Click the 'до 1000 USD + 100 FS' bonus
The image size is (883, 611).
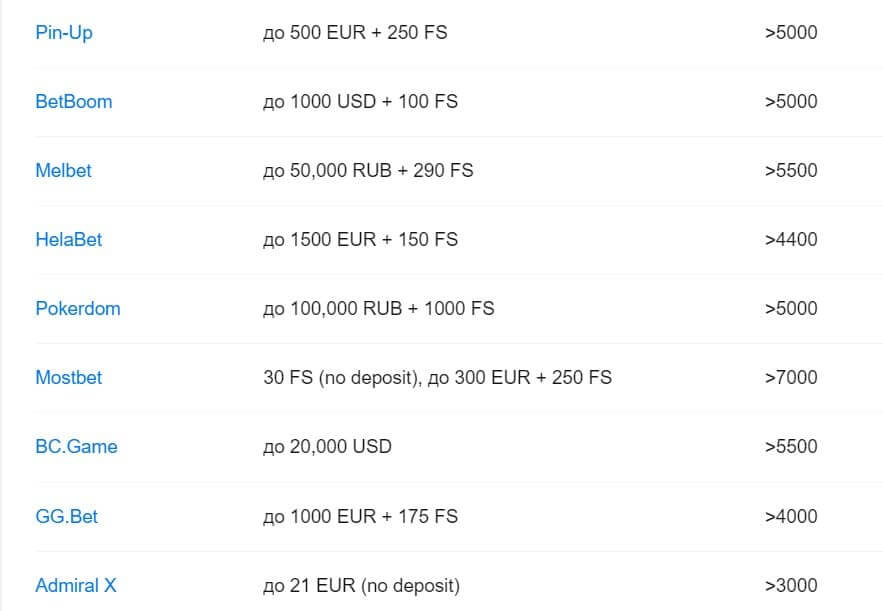[360, 101]
